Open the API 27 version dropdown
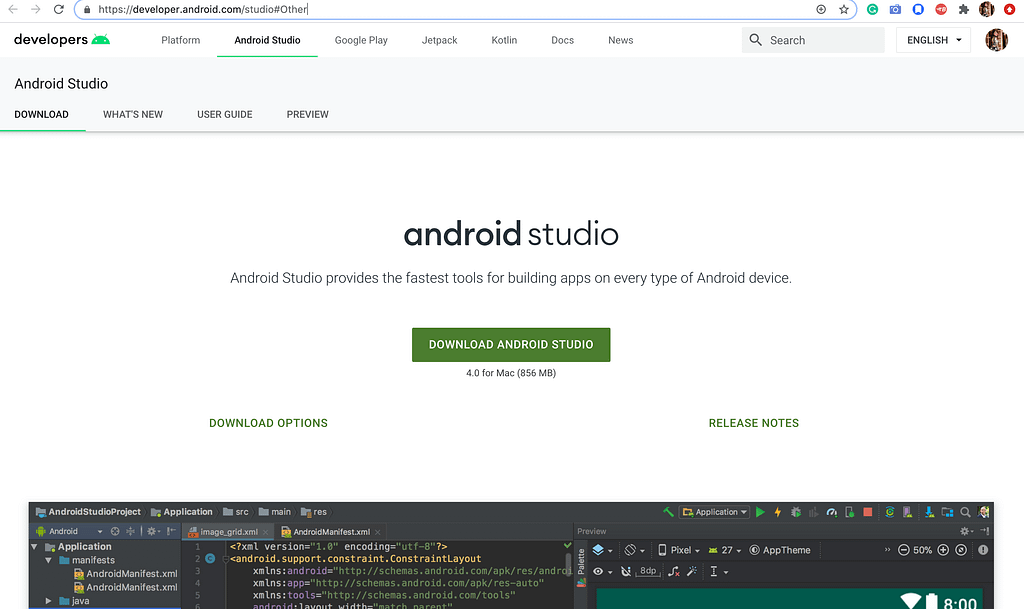 [x=725, y=550]
